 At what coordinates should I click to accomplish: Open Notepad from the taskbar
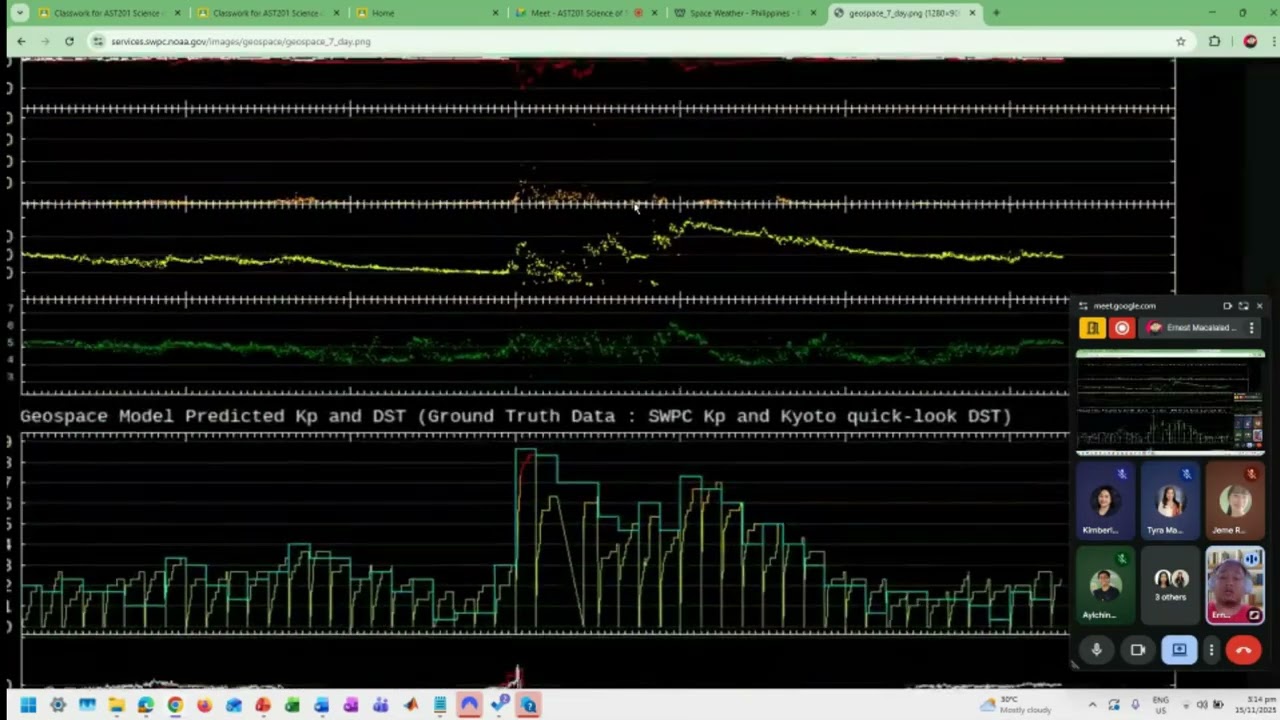coord(440,705)
